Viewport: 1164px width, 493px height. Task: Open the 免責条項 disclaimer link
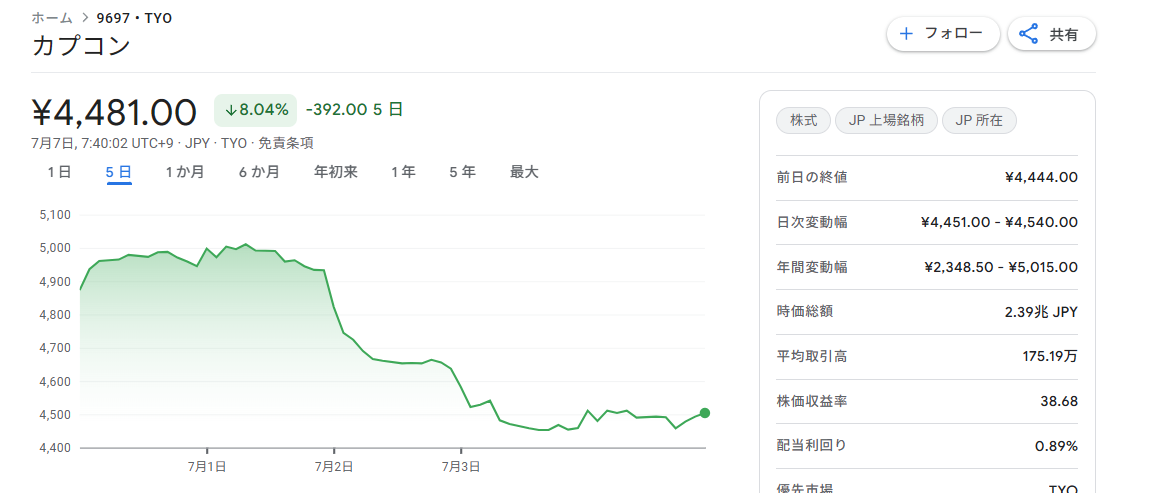286,143
